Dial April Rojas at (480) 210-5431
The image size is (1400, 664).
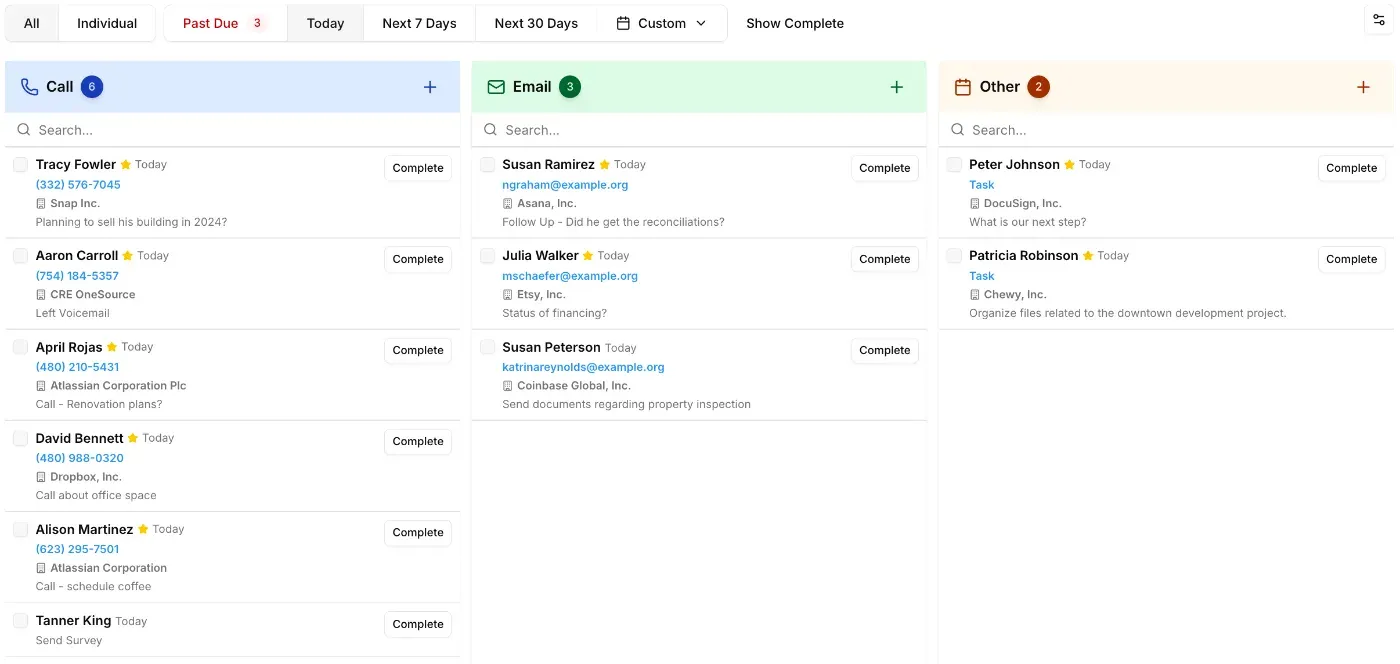77,367
